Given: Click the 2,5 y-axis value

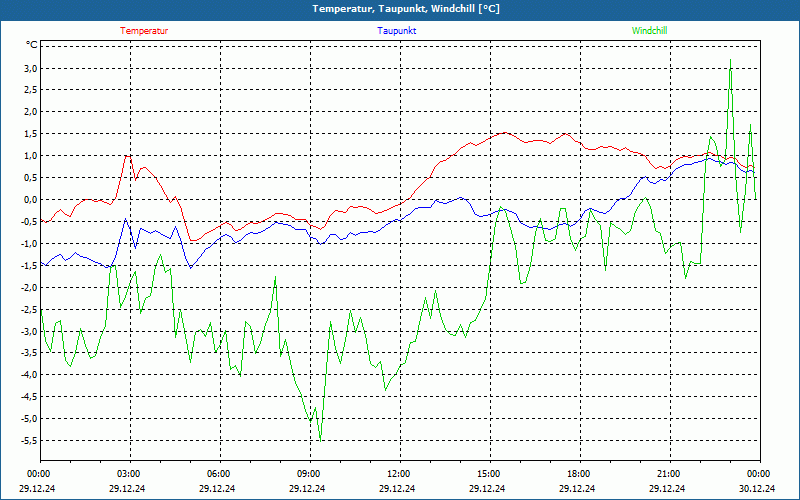Looking at the screenshot, I should [31, 90].
